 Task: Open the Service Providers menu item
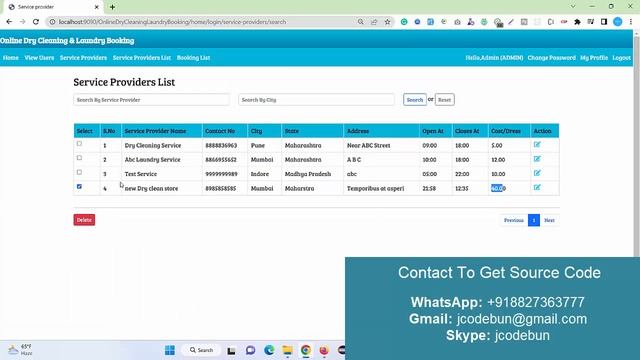83,58
